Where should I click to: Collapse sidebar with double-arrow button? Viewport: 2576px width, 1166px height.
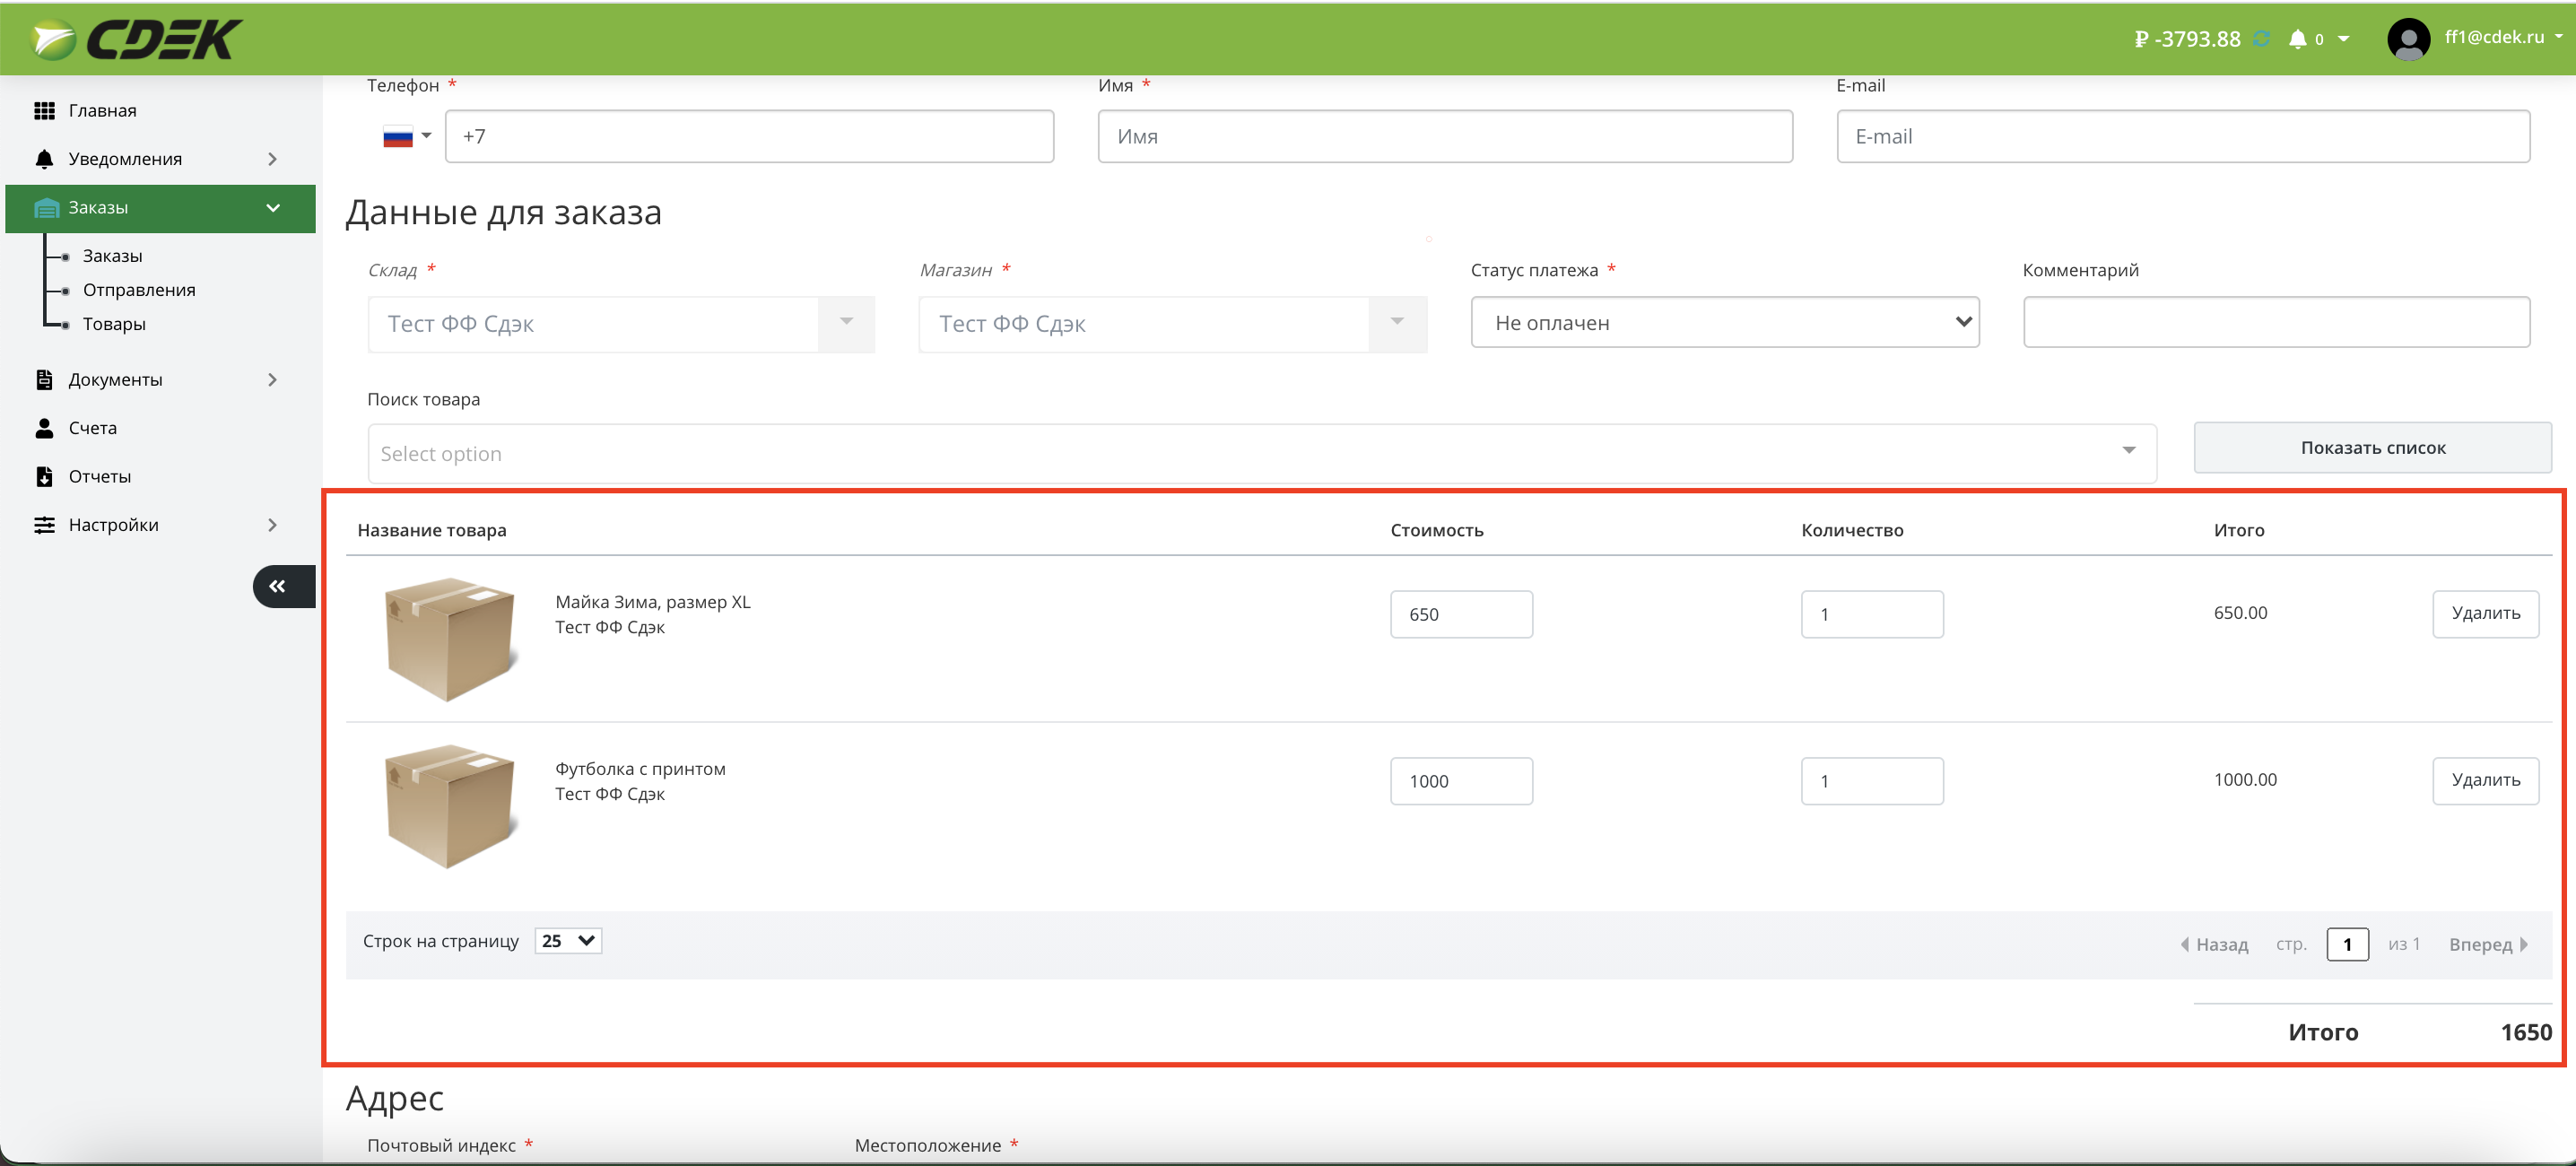coord(282,587)
